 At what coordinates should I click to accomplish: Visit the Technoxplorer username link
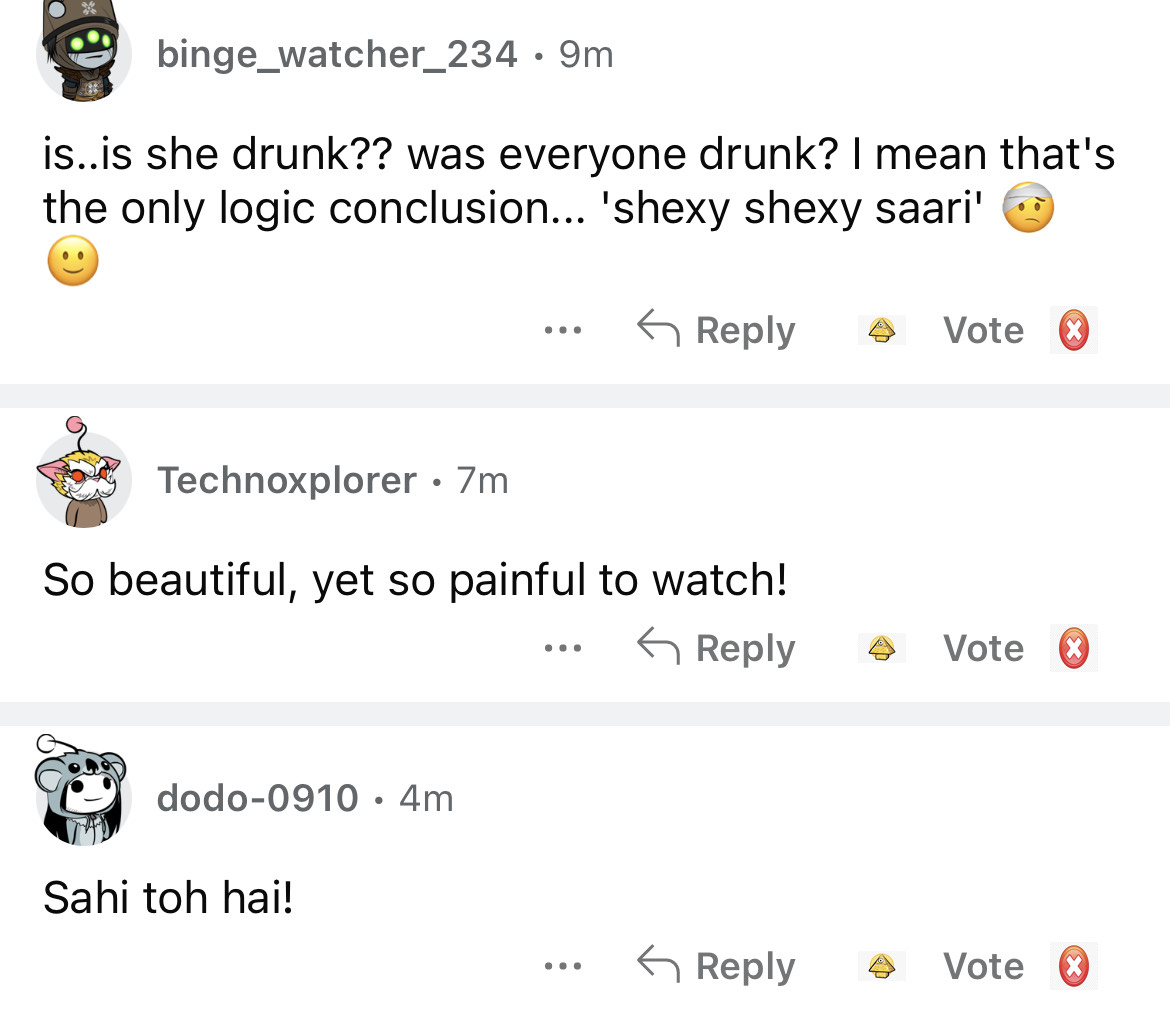coord(286,481)
